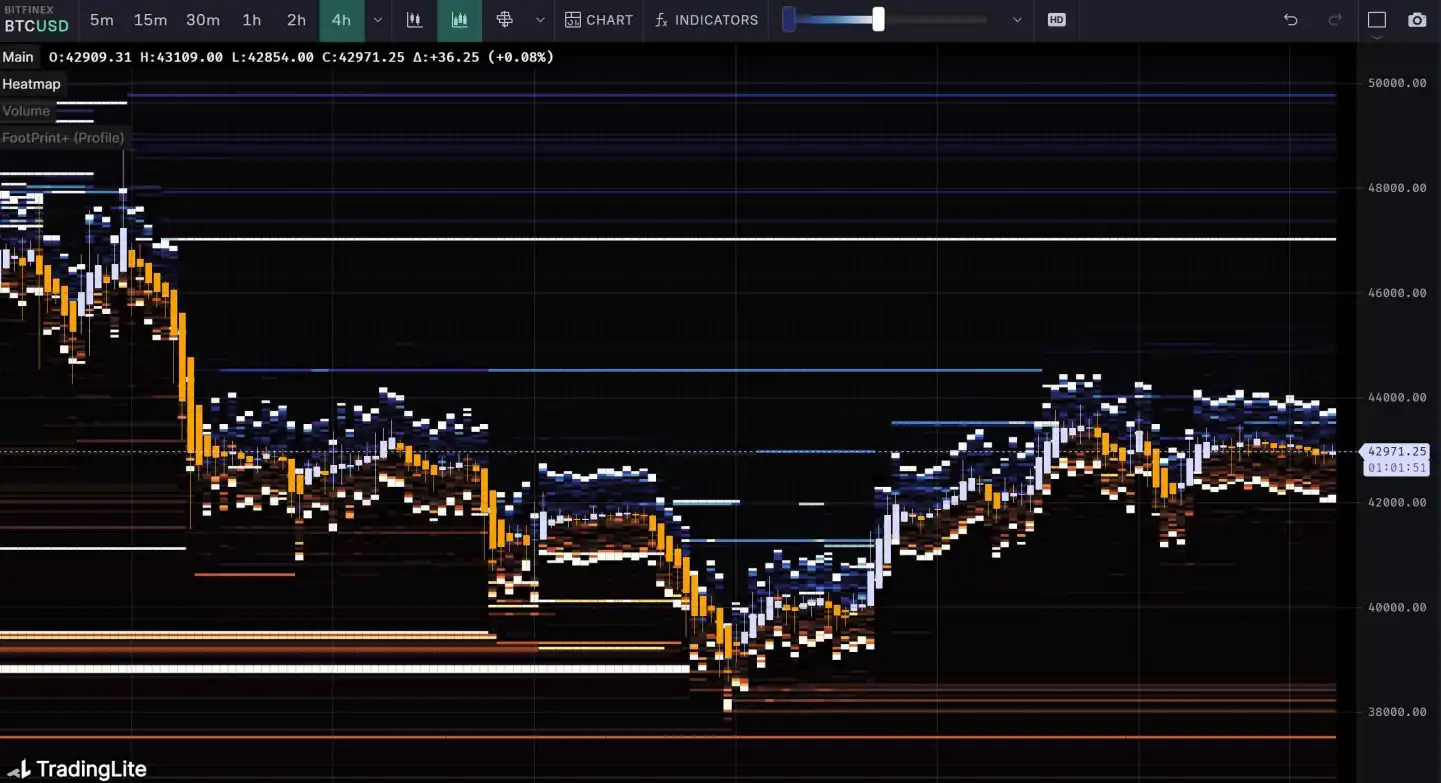The image size is (1441, 783).
Task: Click the heatmap intensity slider's white handle
Action: [878, 19]
